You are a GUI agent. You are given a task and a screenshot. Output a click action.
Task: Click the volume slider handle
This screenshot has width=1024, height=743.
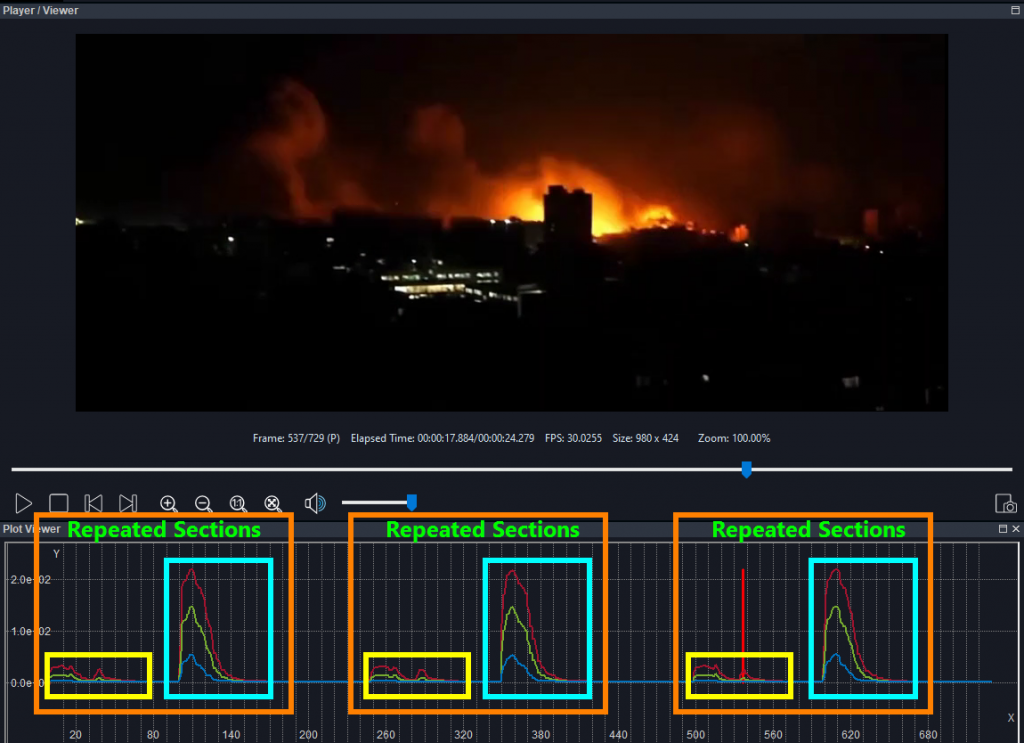tap(411, 502)
